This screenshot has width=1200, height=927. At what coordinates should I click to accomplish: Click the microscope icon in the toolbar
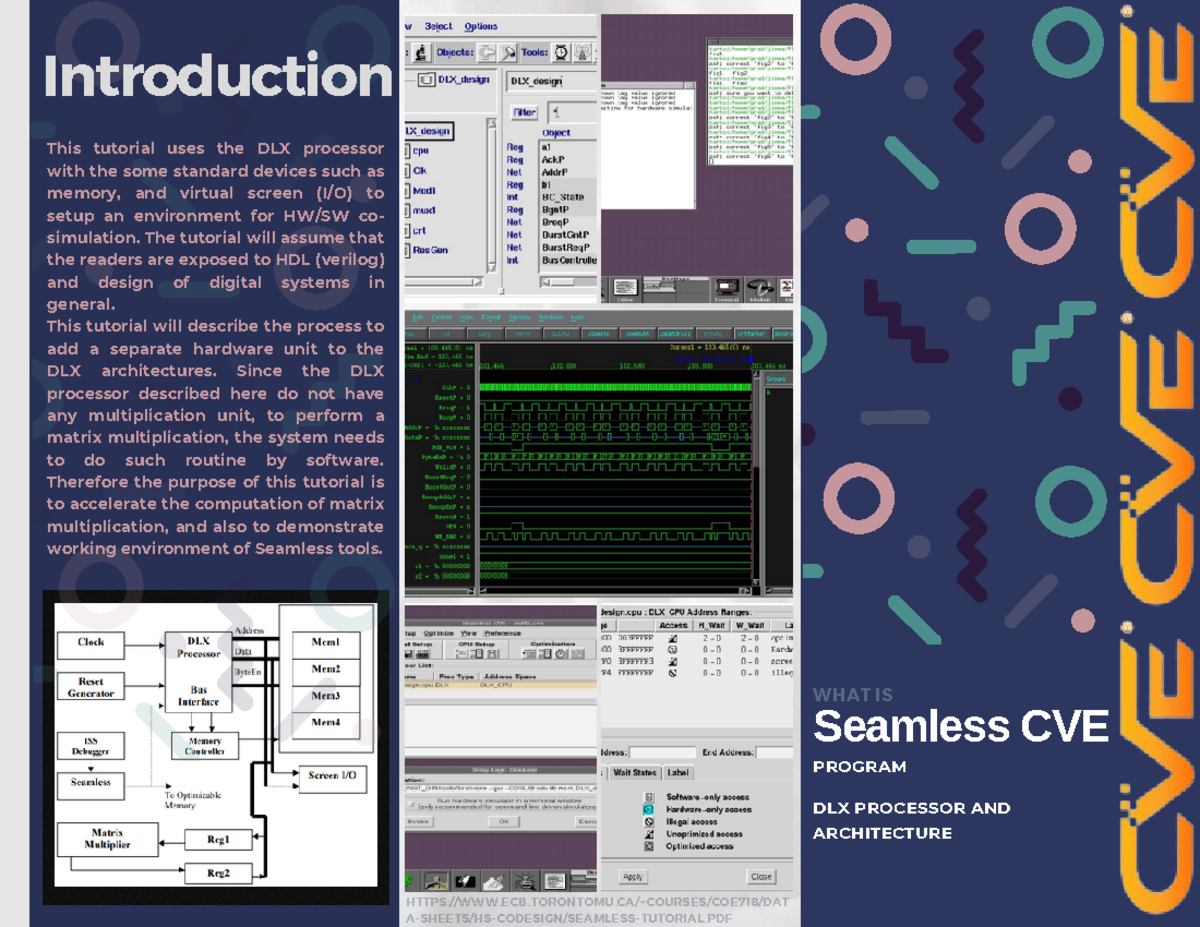(x=421, y=53)
